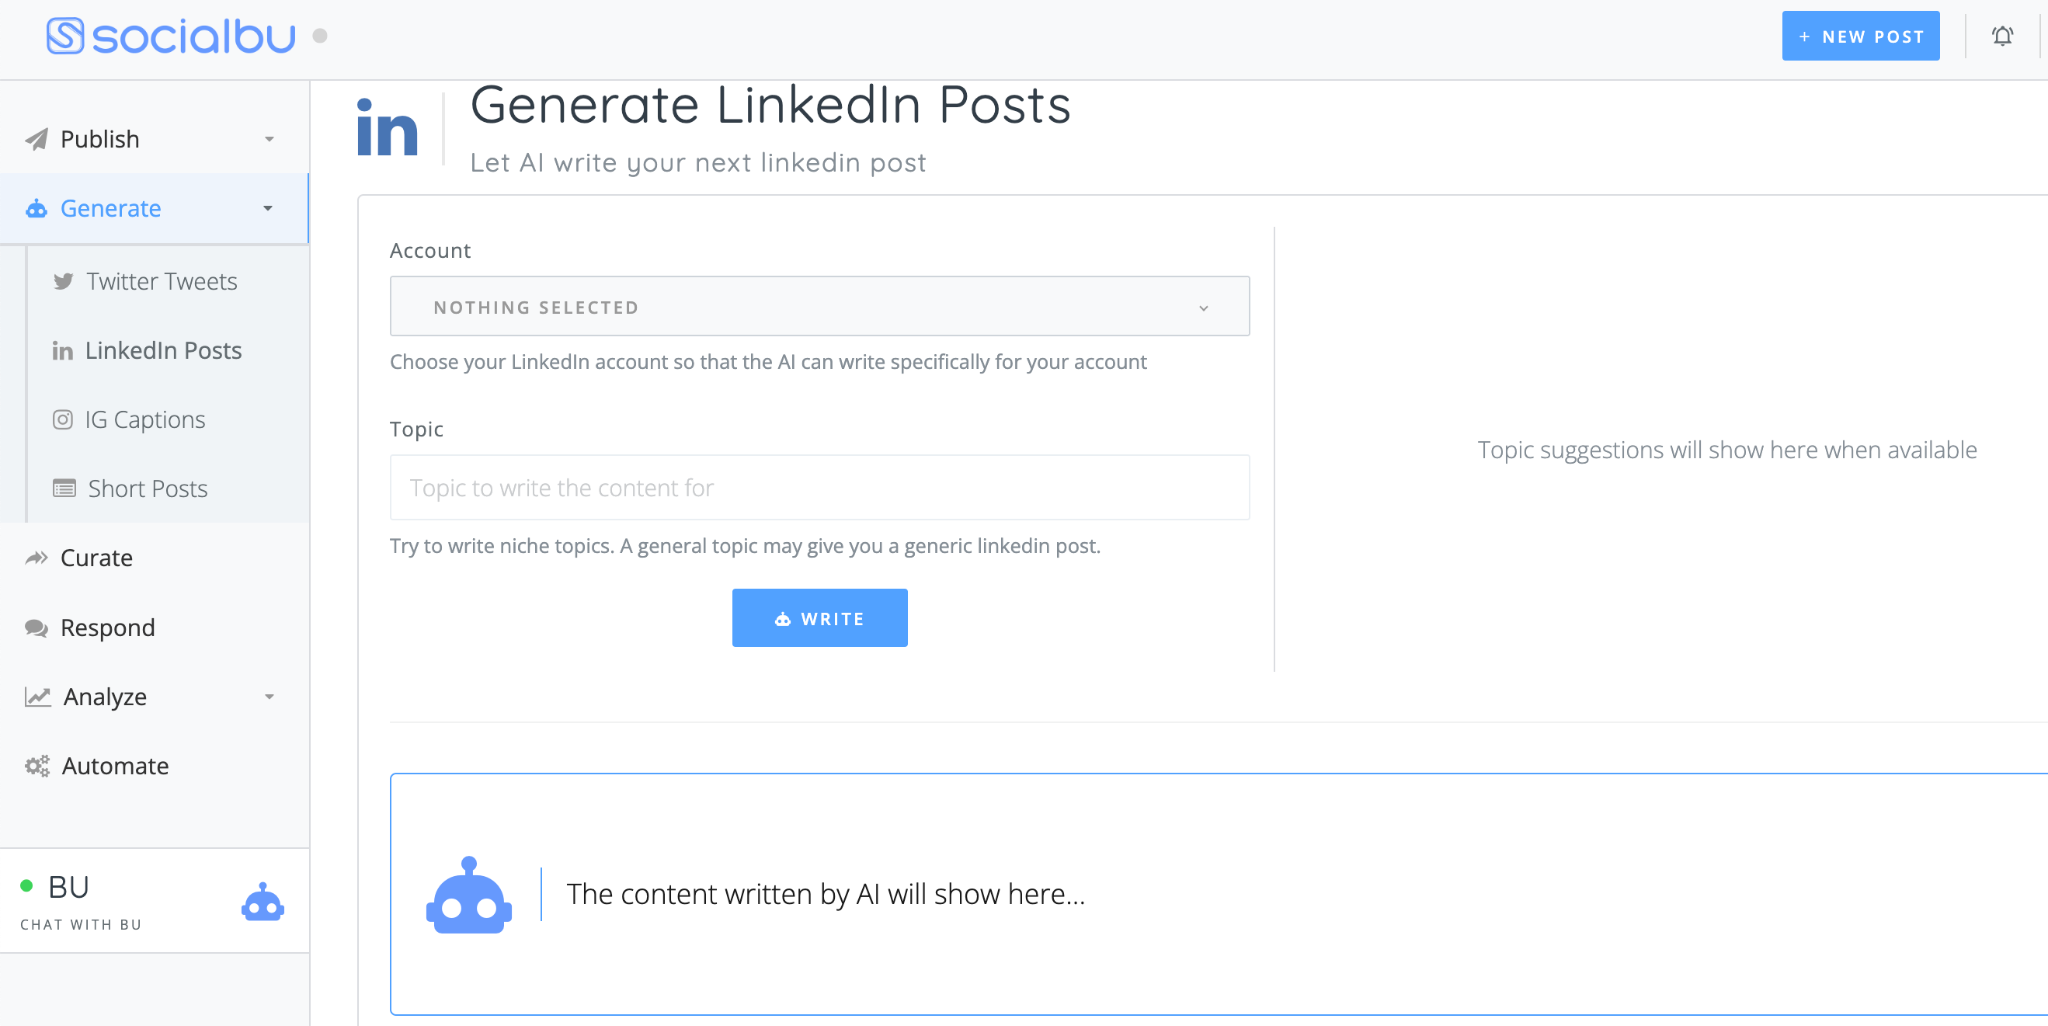This screenshot has width=2048, height=1026.
Task: Focus the Topic input field
Action: 819,488
